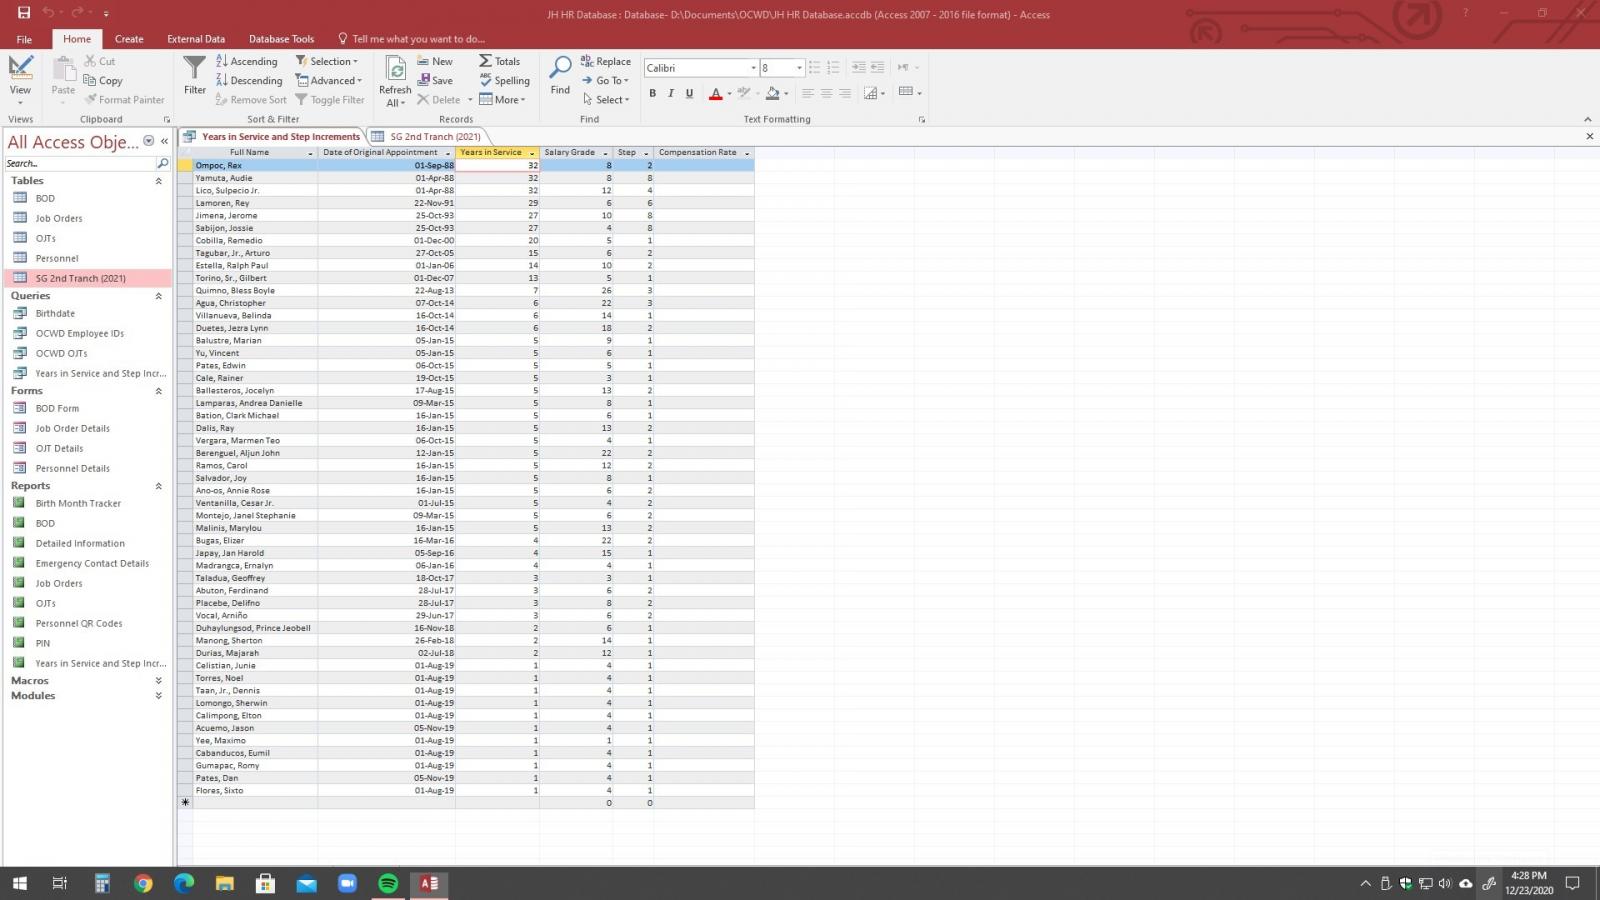Open Zoom from the taskbar
Viewport: 1600px width, 900px height.
point(347,883)
